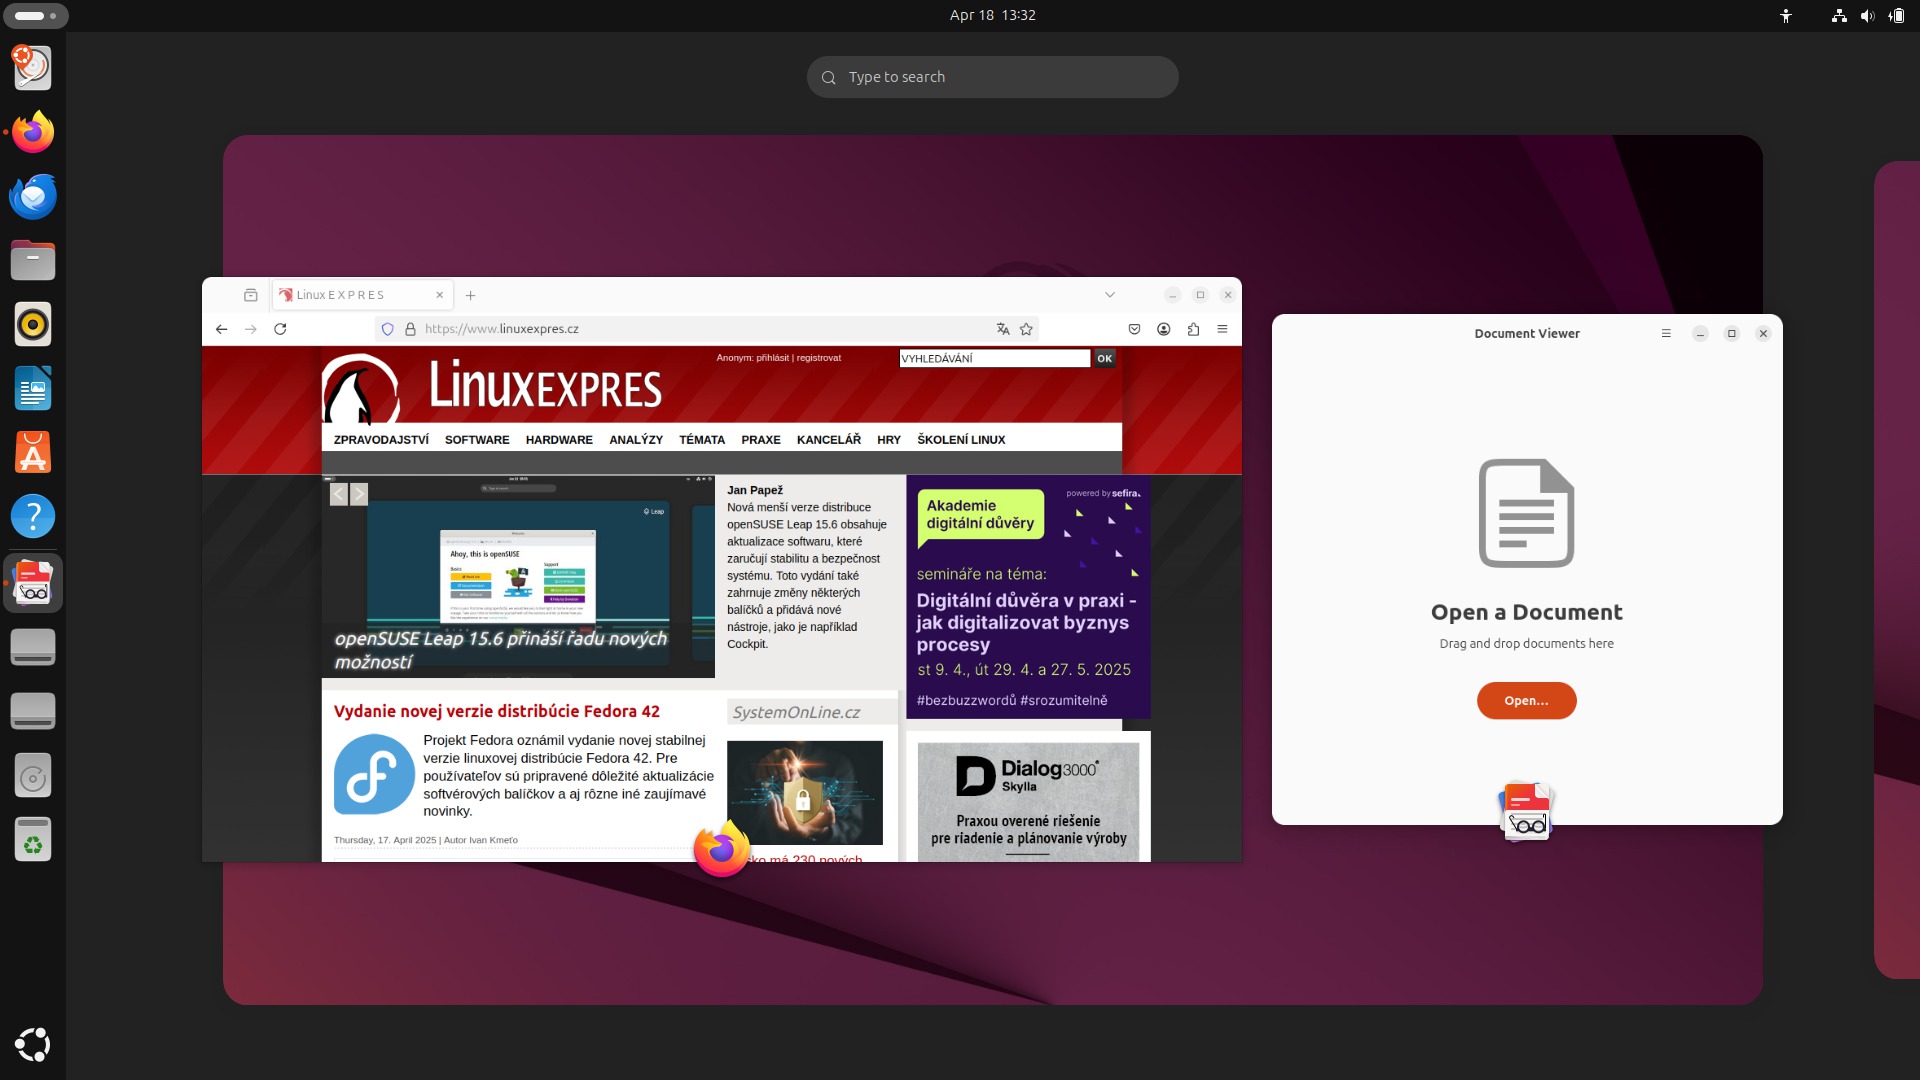Click the site padlock security icon

(410, 329)
